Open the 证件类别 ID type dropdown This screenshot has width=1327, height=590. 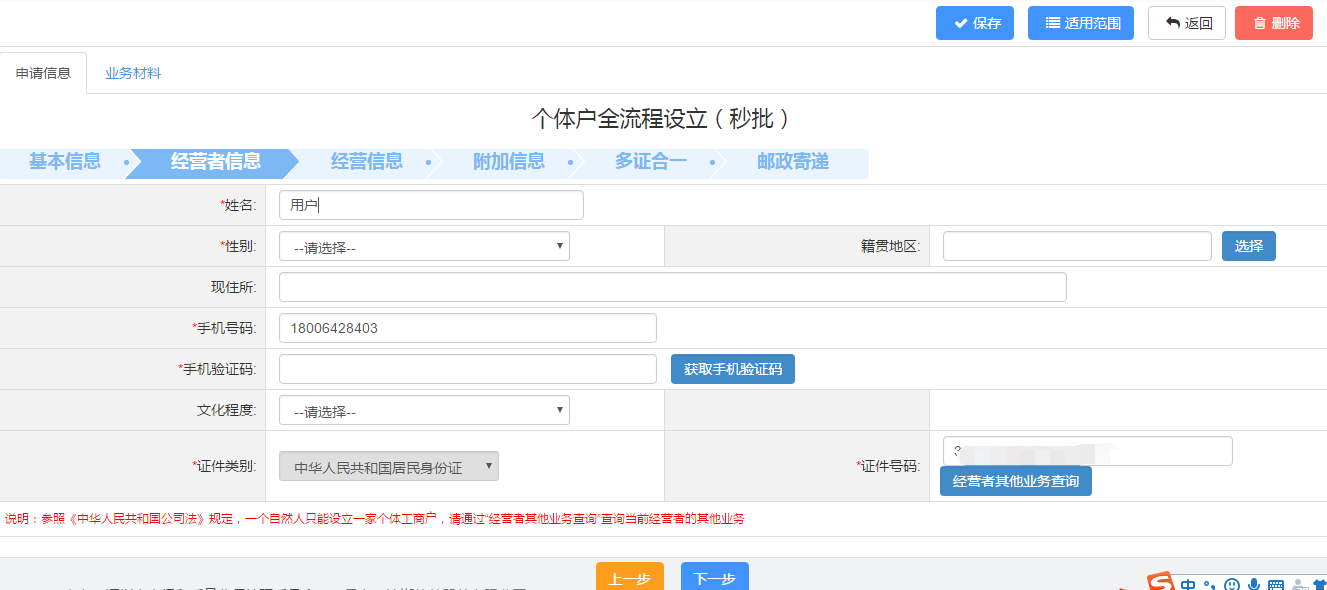coord(388,466)
